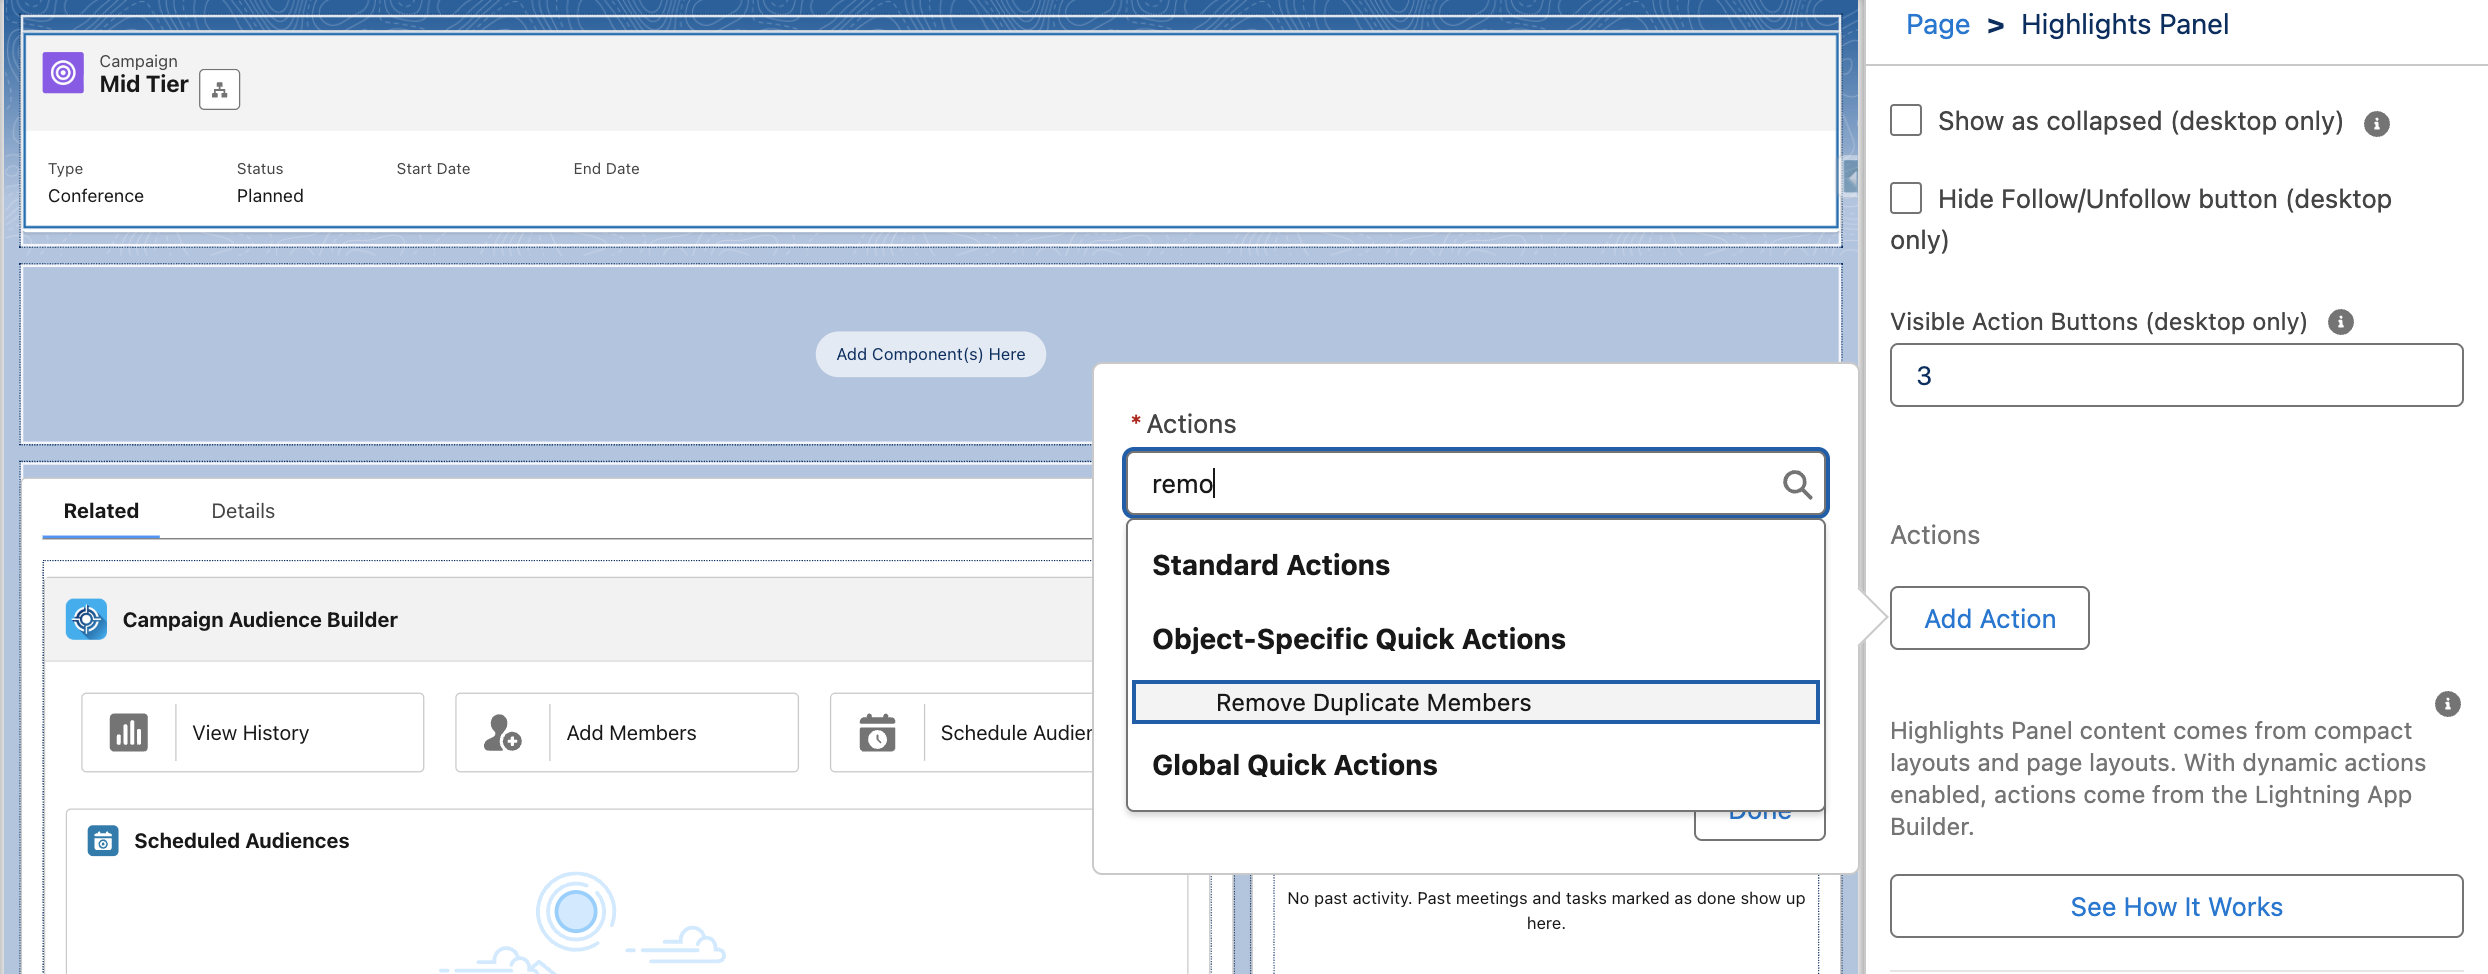Focus the Actions search combobox
This screenshot has height=974, width=2488.
[x=1476, y=484]
